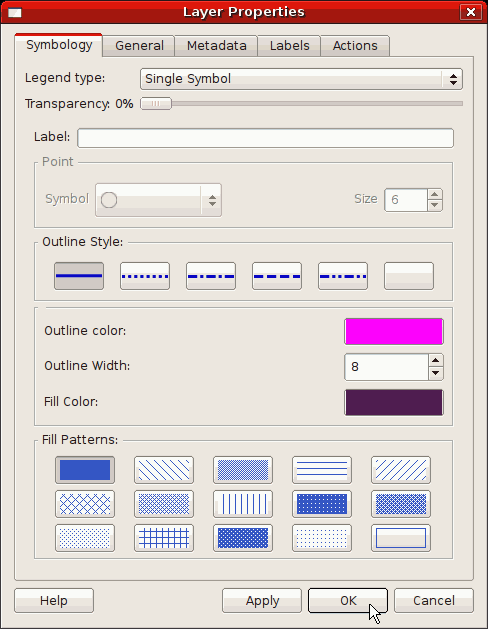The width and height of the screenshot is (488, 629).
Task: Increase Outline Width with up arrow
Action: click(x=435, y=360)
